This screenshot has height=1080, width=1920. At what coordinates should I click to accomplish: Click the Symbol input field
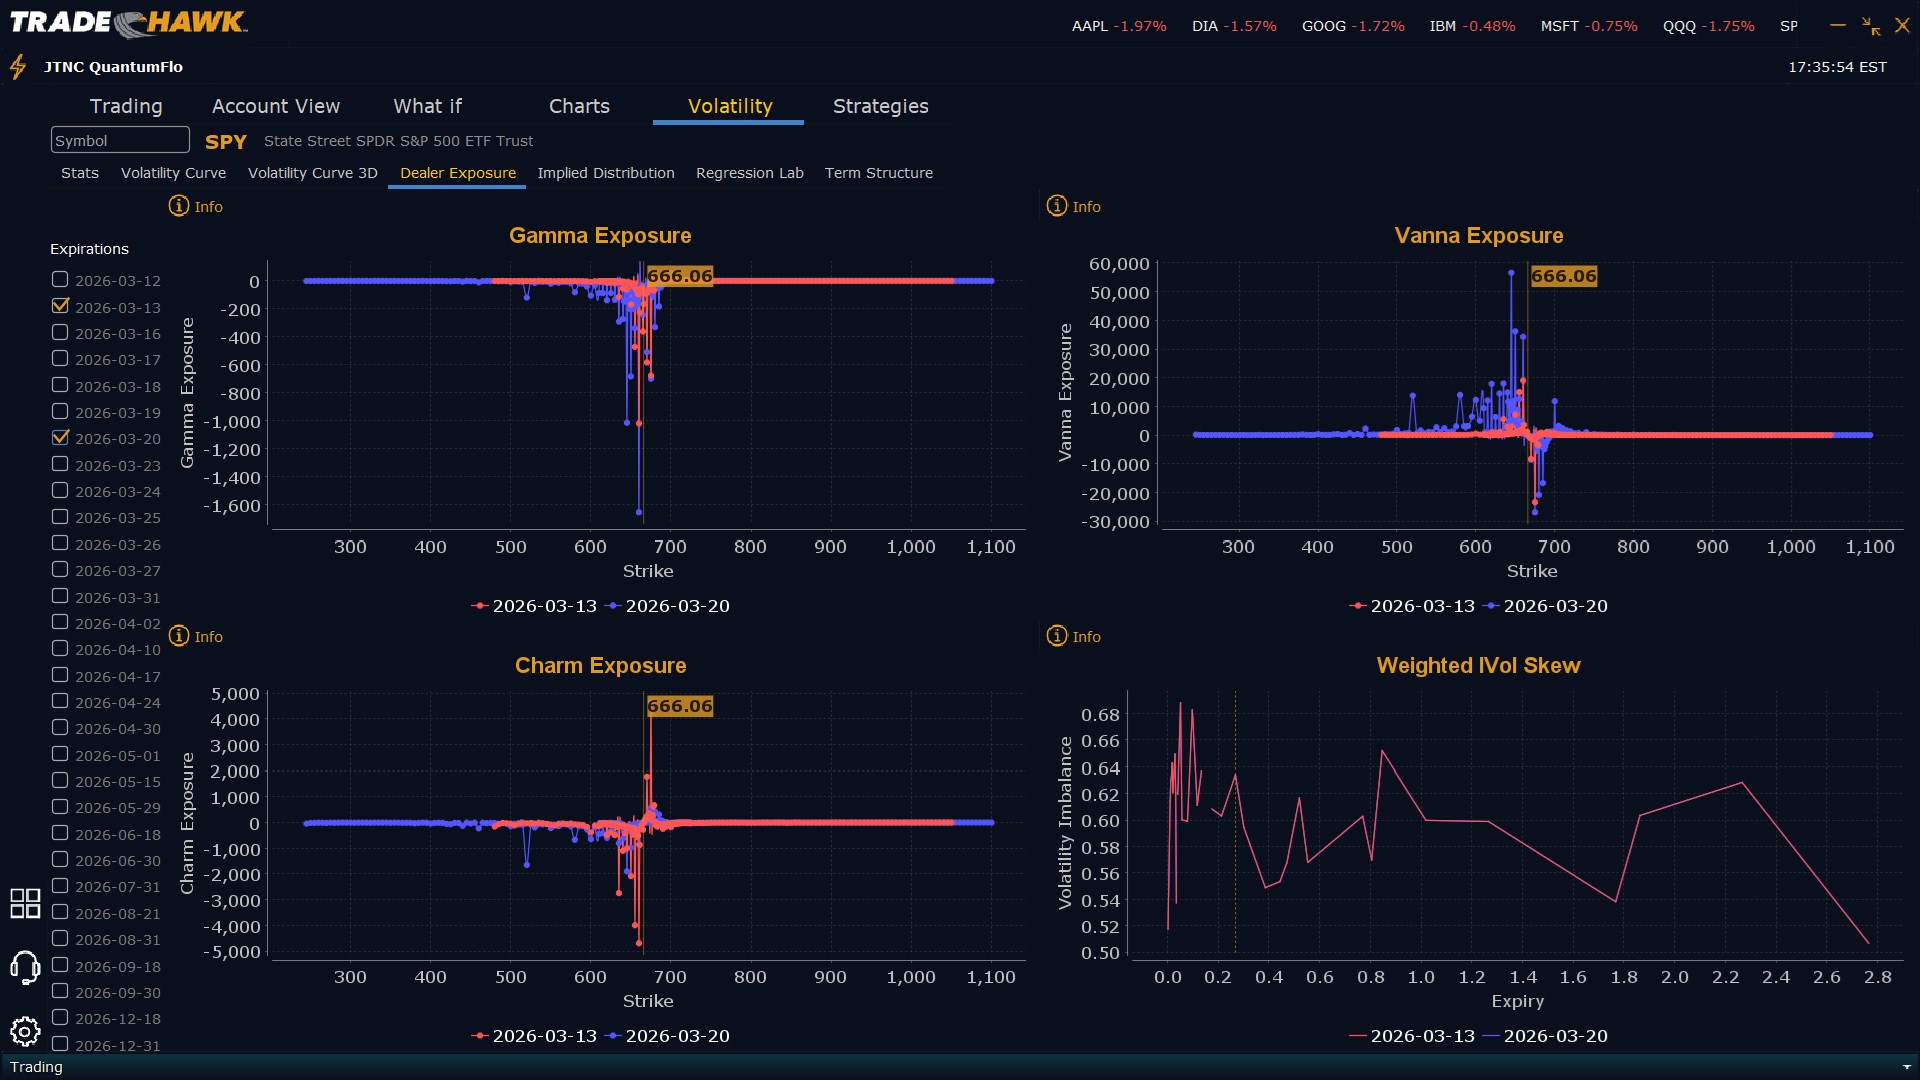(120, 140)
